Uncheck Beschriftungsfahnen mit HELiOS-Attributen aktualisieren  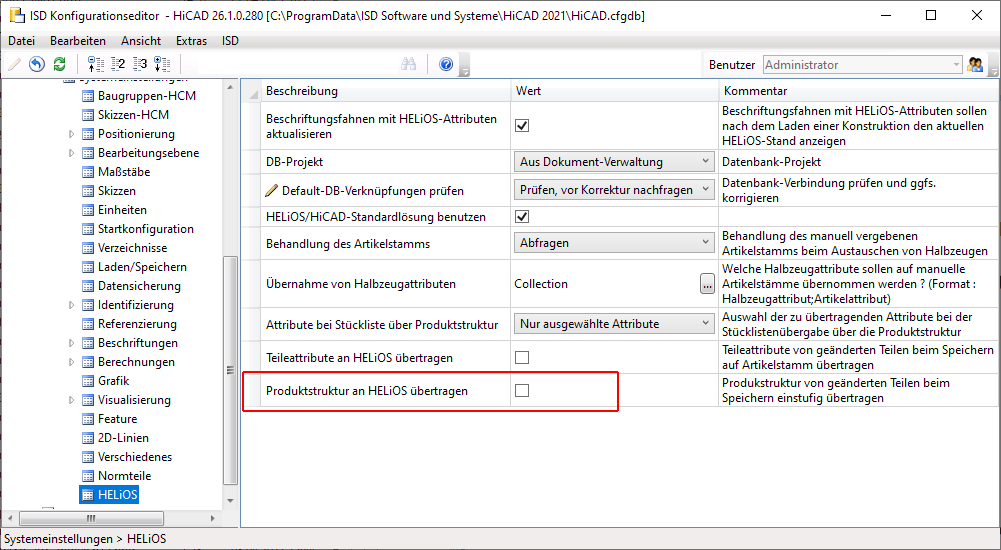pyautogui.click(x=522, y=126)
